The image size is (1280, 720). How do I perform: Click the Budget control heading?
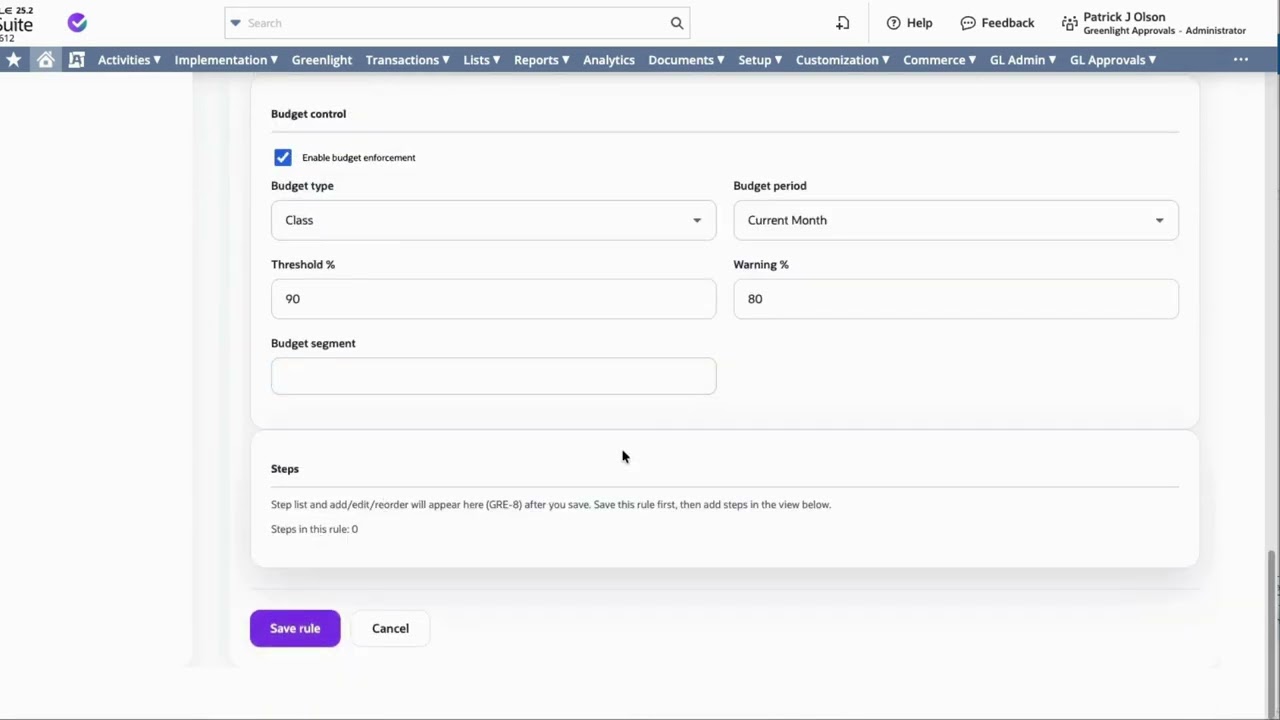tap(308, 114)
